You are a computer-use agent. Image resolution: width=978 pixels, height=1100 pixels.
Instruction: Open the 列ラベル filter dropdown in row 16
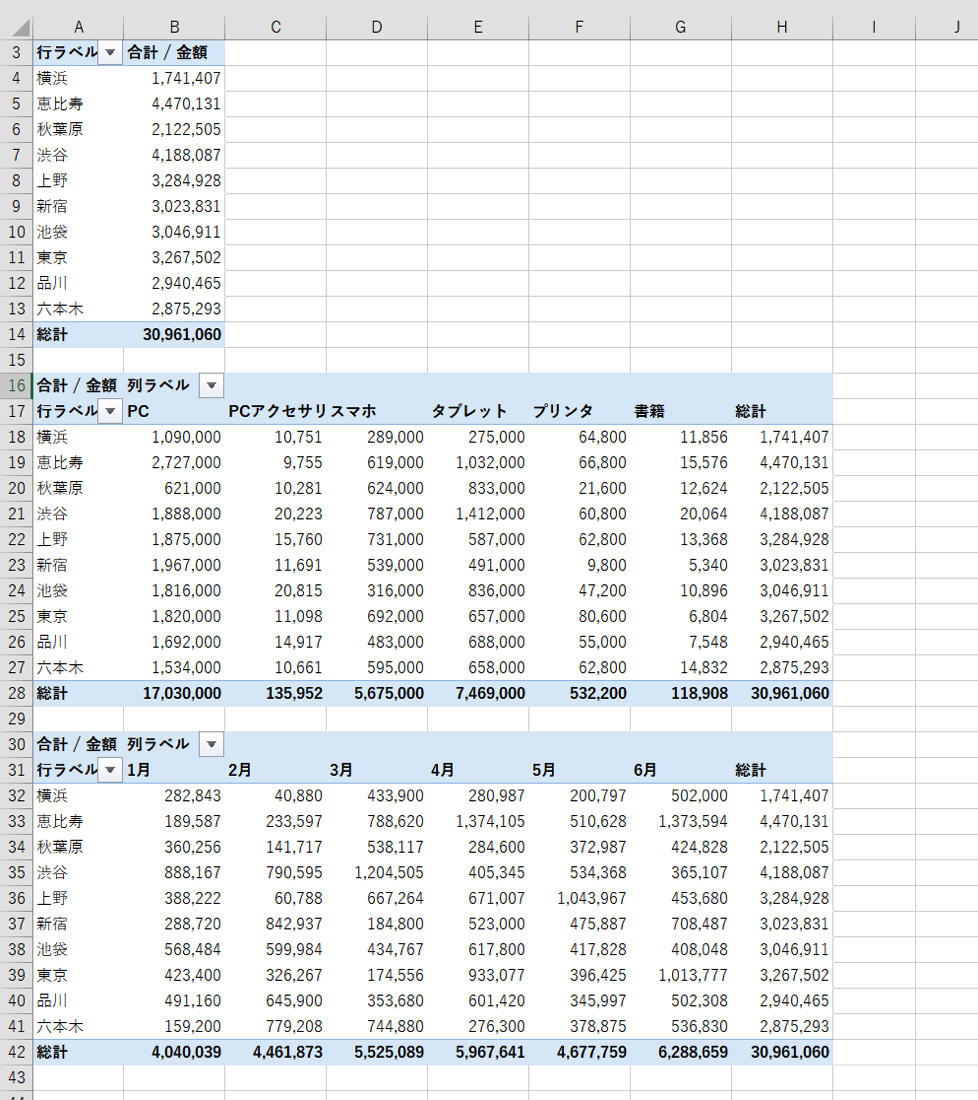[x=211, y=385]
